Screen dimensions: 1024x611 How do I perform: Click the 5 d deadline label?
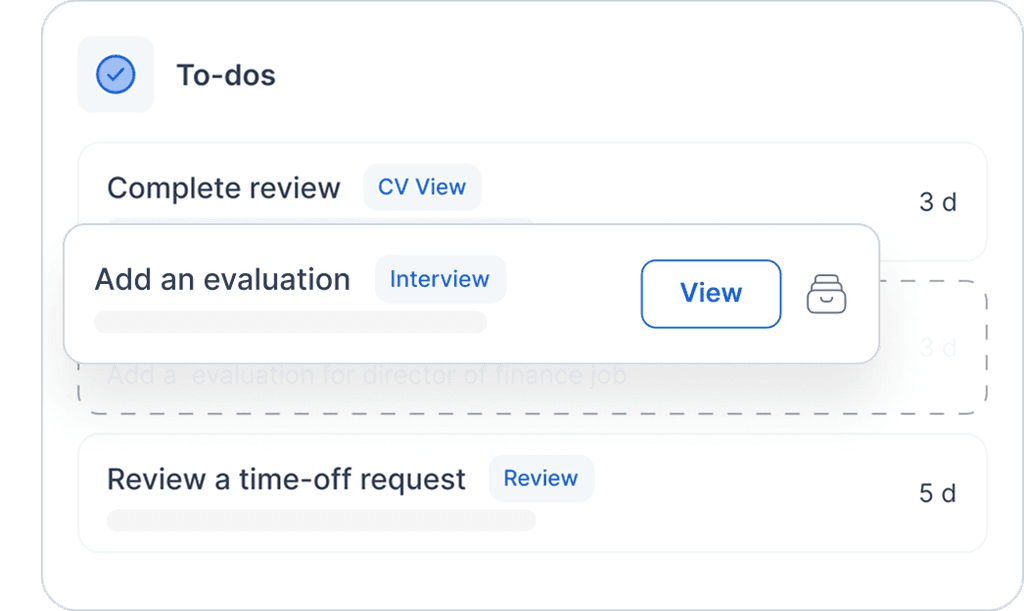click(x=939, y=492)
